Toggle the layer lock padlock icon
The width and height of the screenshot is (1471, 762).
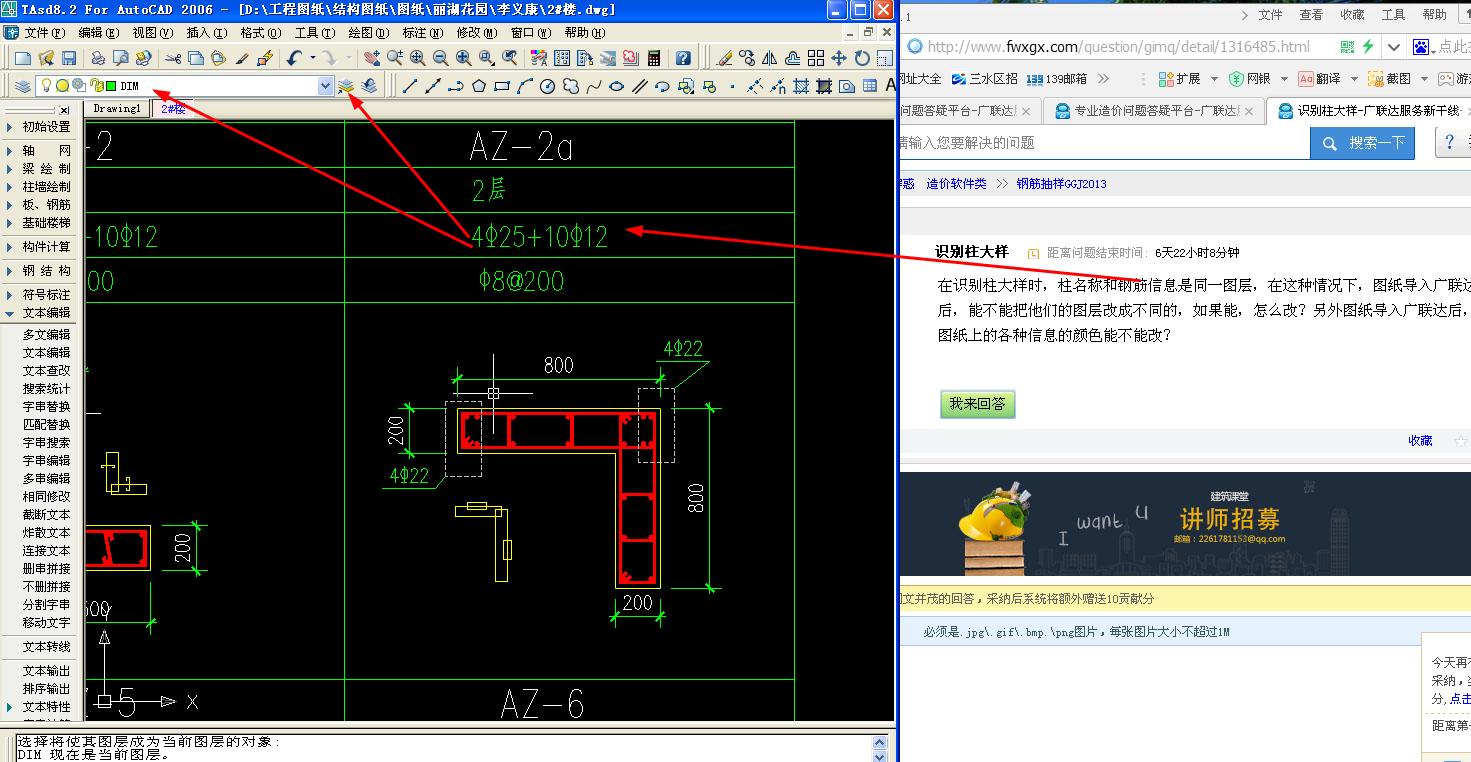point(96,86)
